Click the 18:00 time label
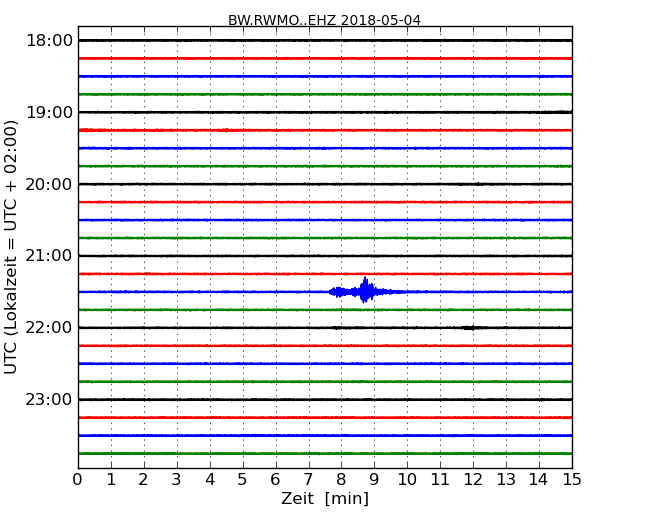 [x=49, y=41]
